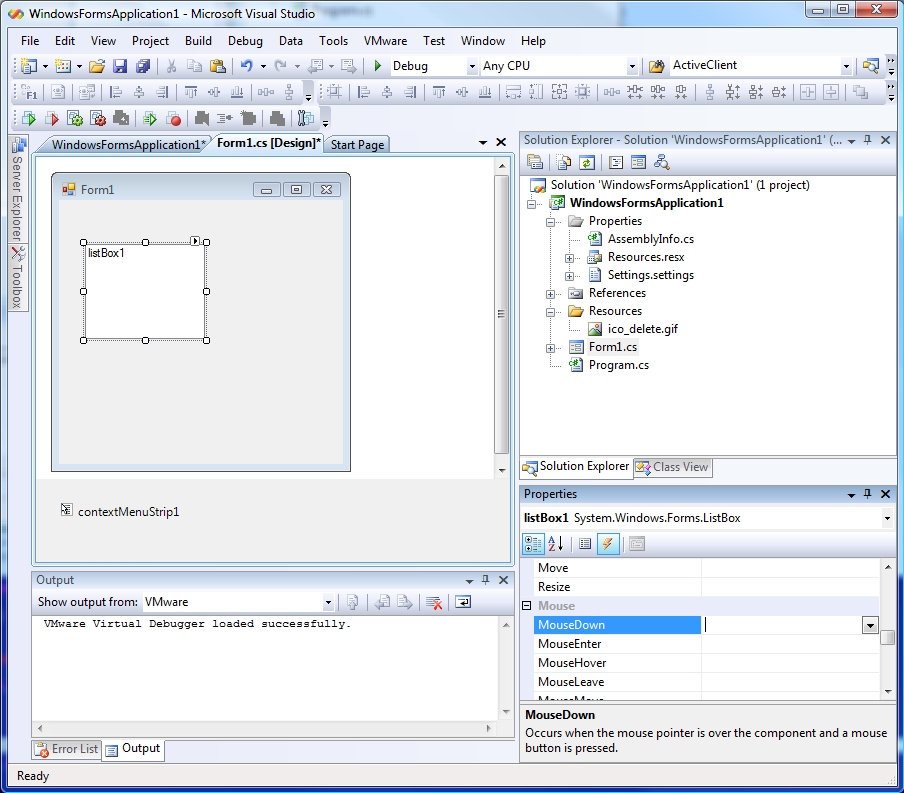Open the Debug configuration dropdown

click(472, 66)
